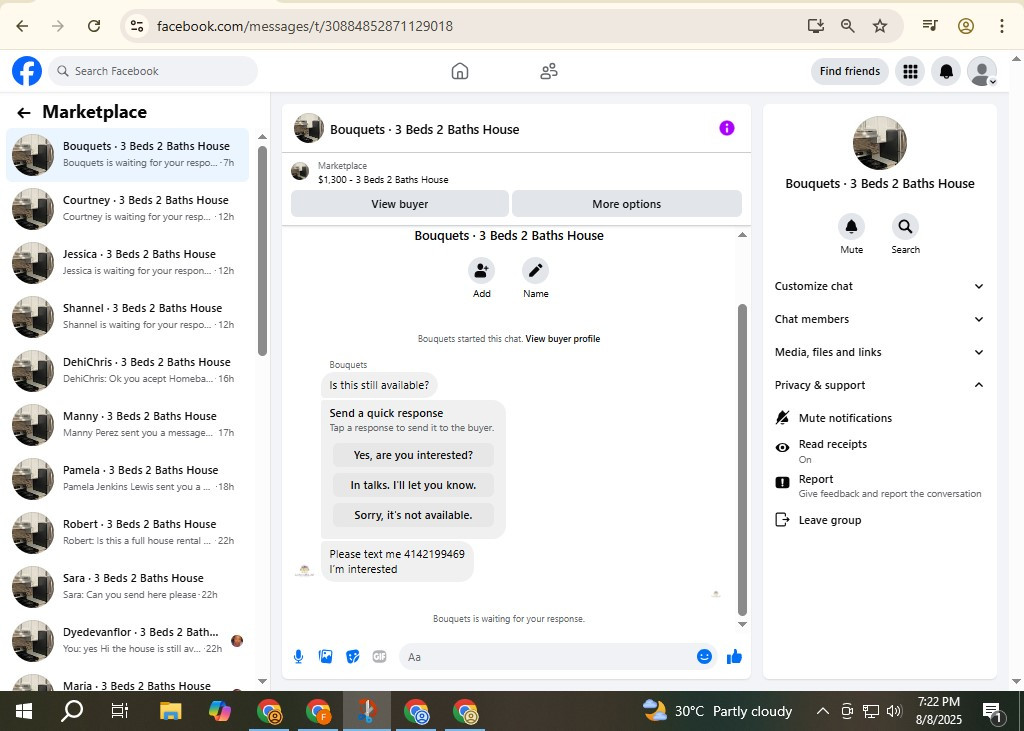Screen dimensions: 1024x731
Task: Click the browser back arrow
Action: (x=22, y=25)
